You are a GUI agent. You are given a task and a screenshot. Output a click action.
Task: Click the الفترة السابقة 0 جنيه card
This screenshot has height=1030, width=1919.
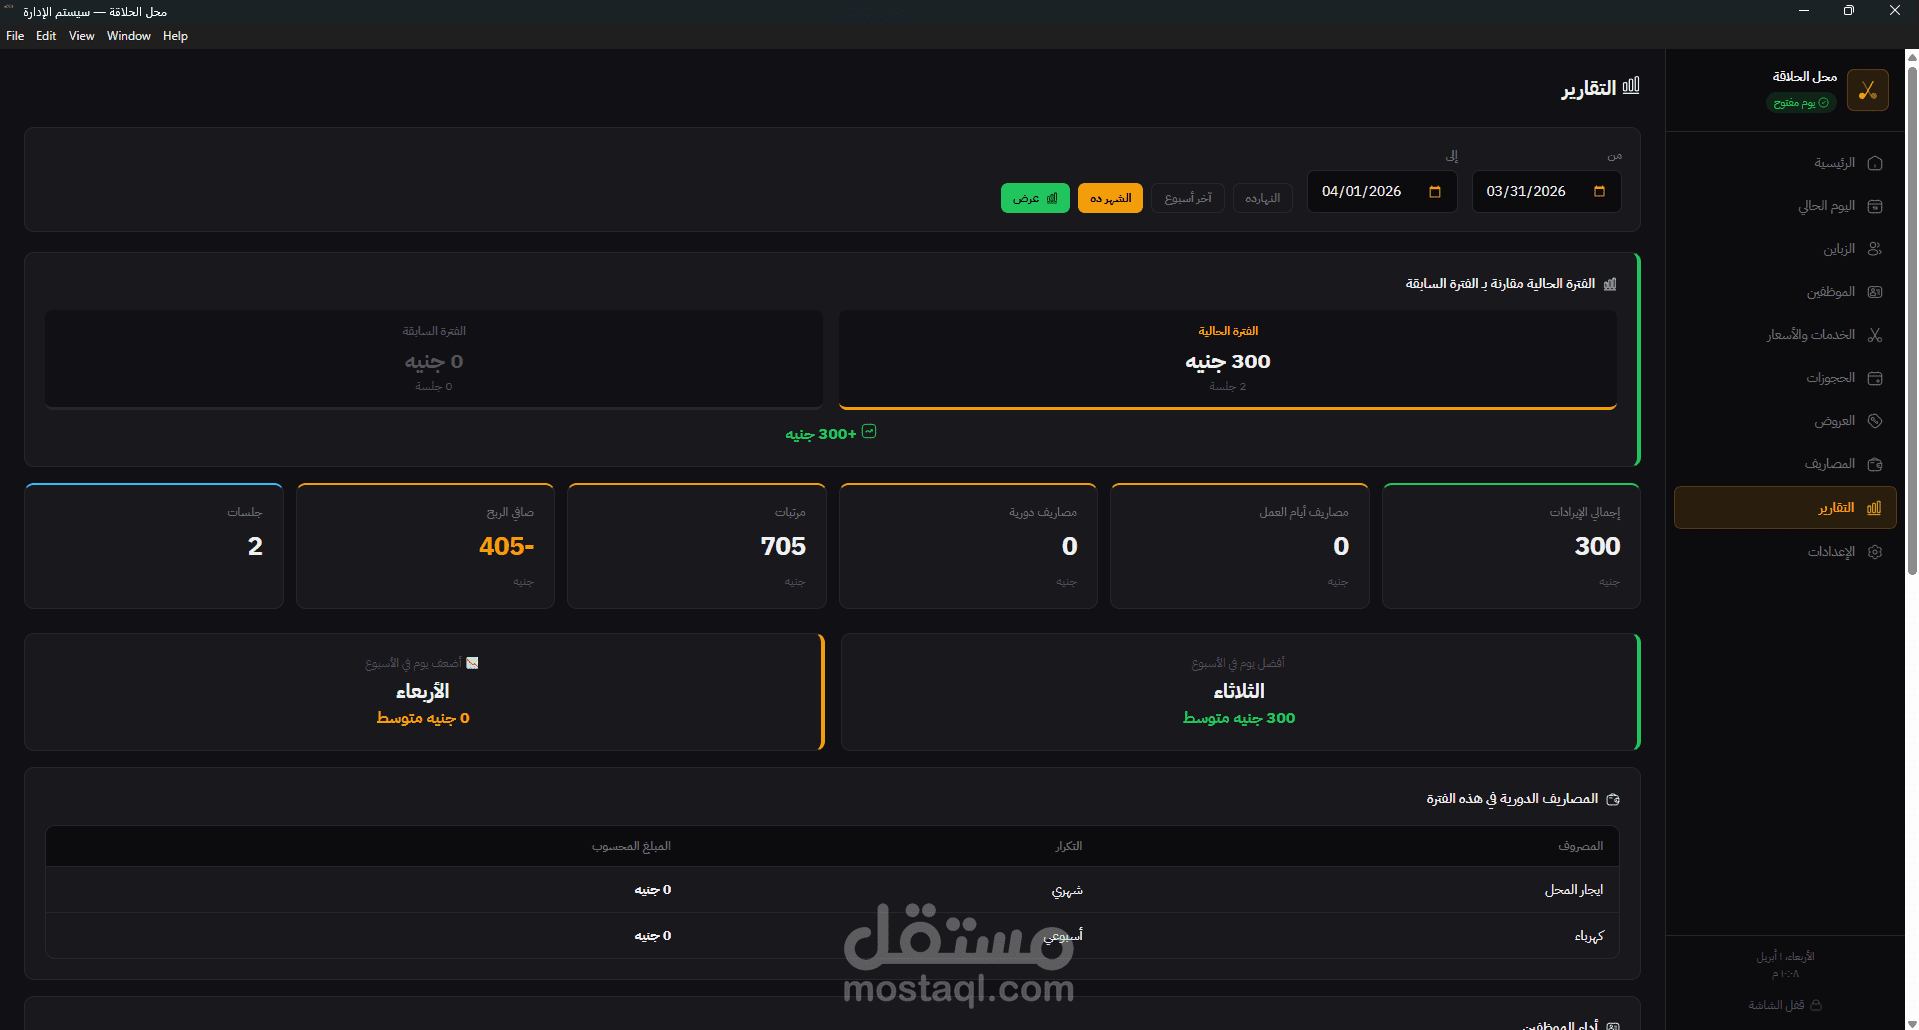(434, 359)
